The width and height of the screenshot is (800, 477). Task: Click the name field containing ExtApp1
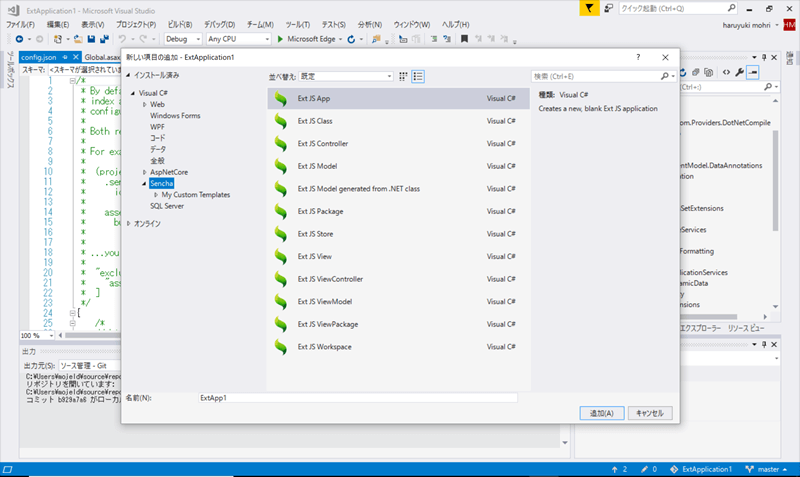click(x=358, y=398)
